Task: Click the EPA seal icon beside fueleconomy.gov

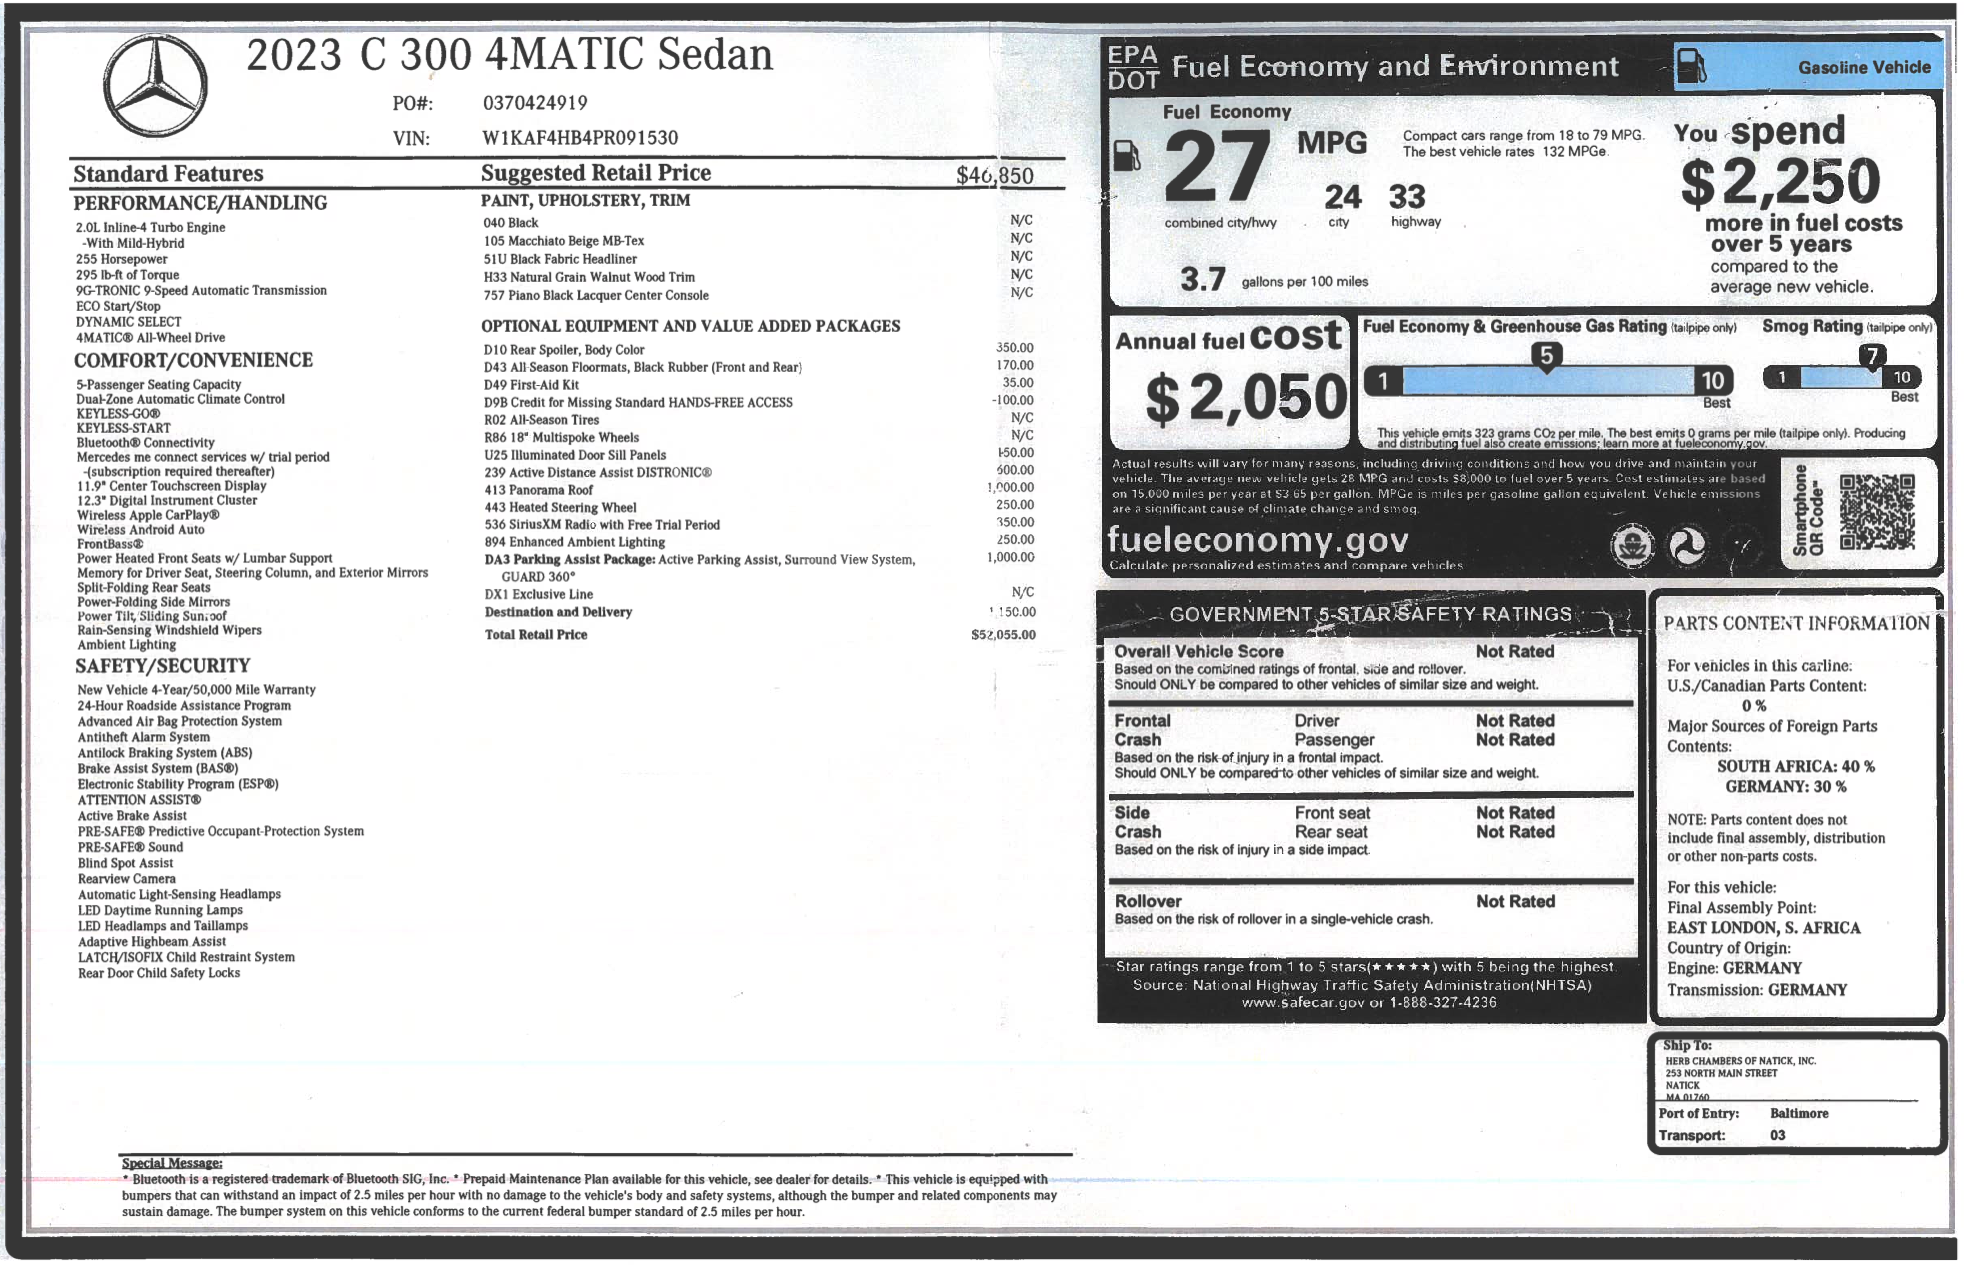Action: pyautogui.click(x=1632, y=546)
